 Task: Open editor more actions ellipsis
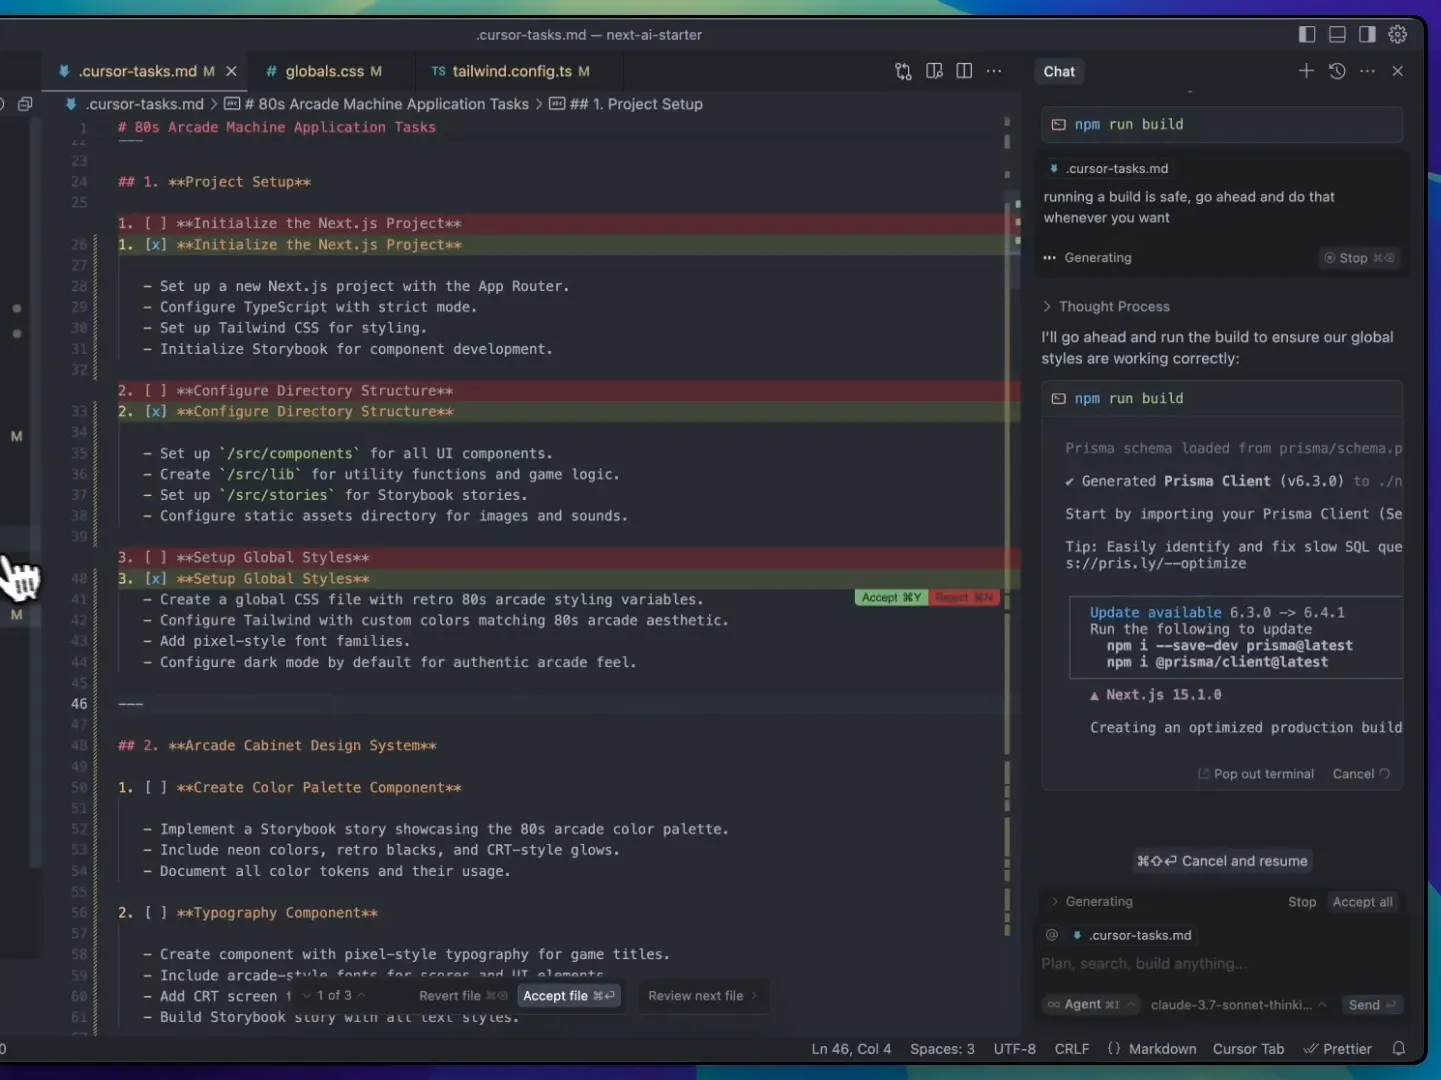click(x=994, y=71)
